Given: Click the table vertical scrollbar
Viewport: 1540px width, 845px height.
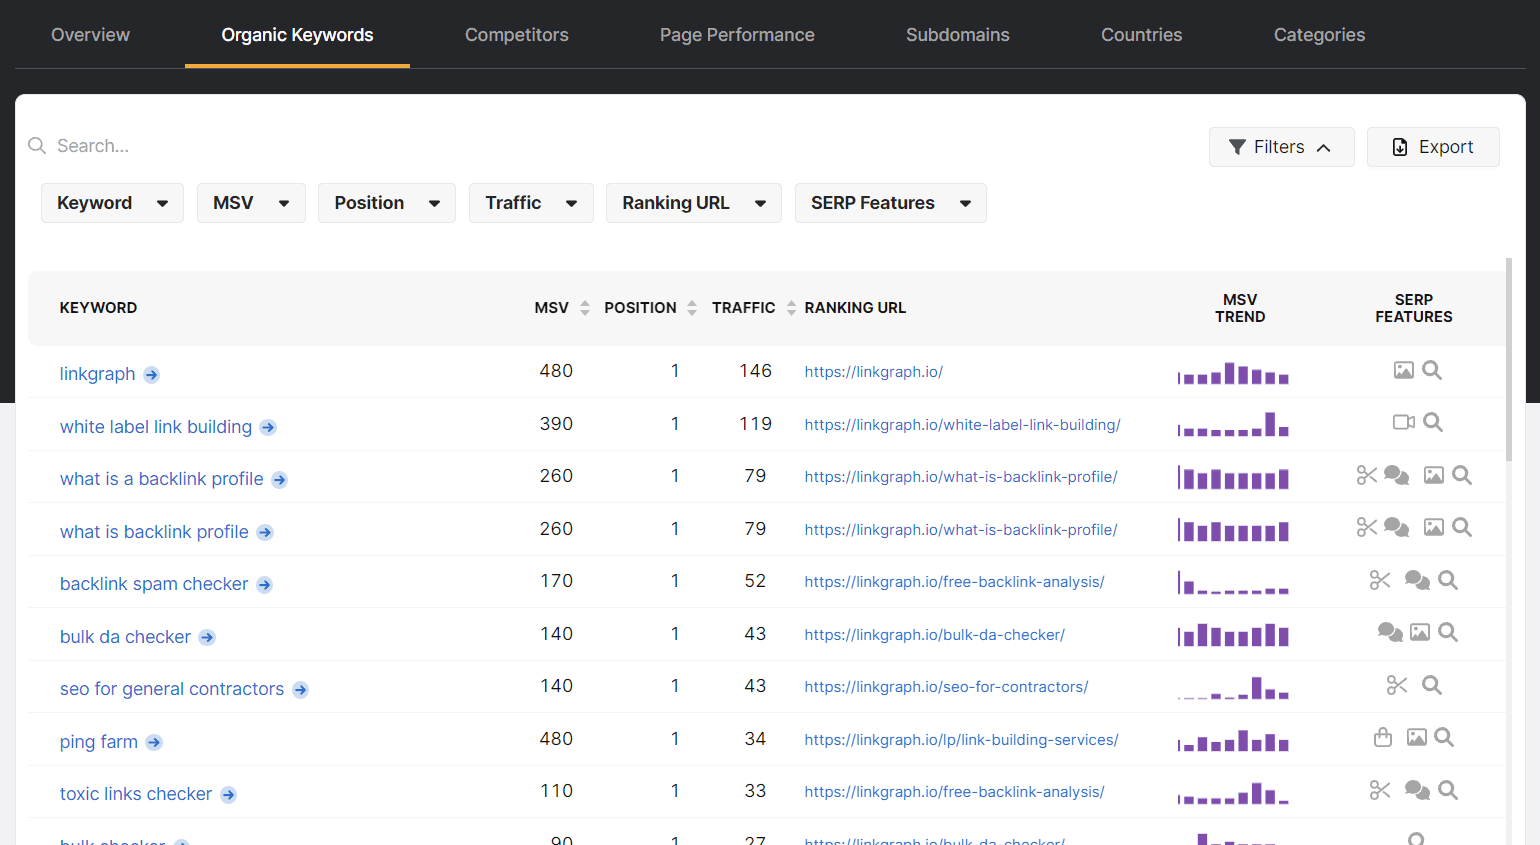Looking at the screenshot, I should point(1509,360).
